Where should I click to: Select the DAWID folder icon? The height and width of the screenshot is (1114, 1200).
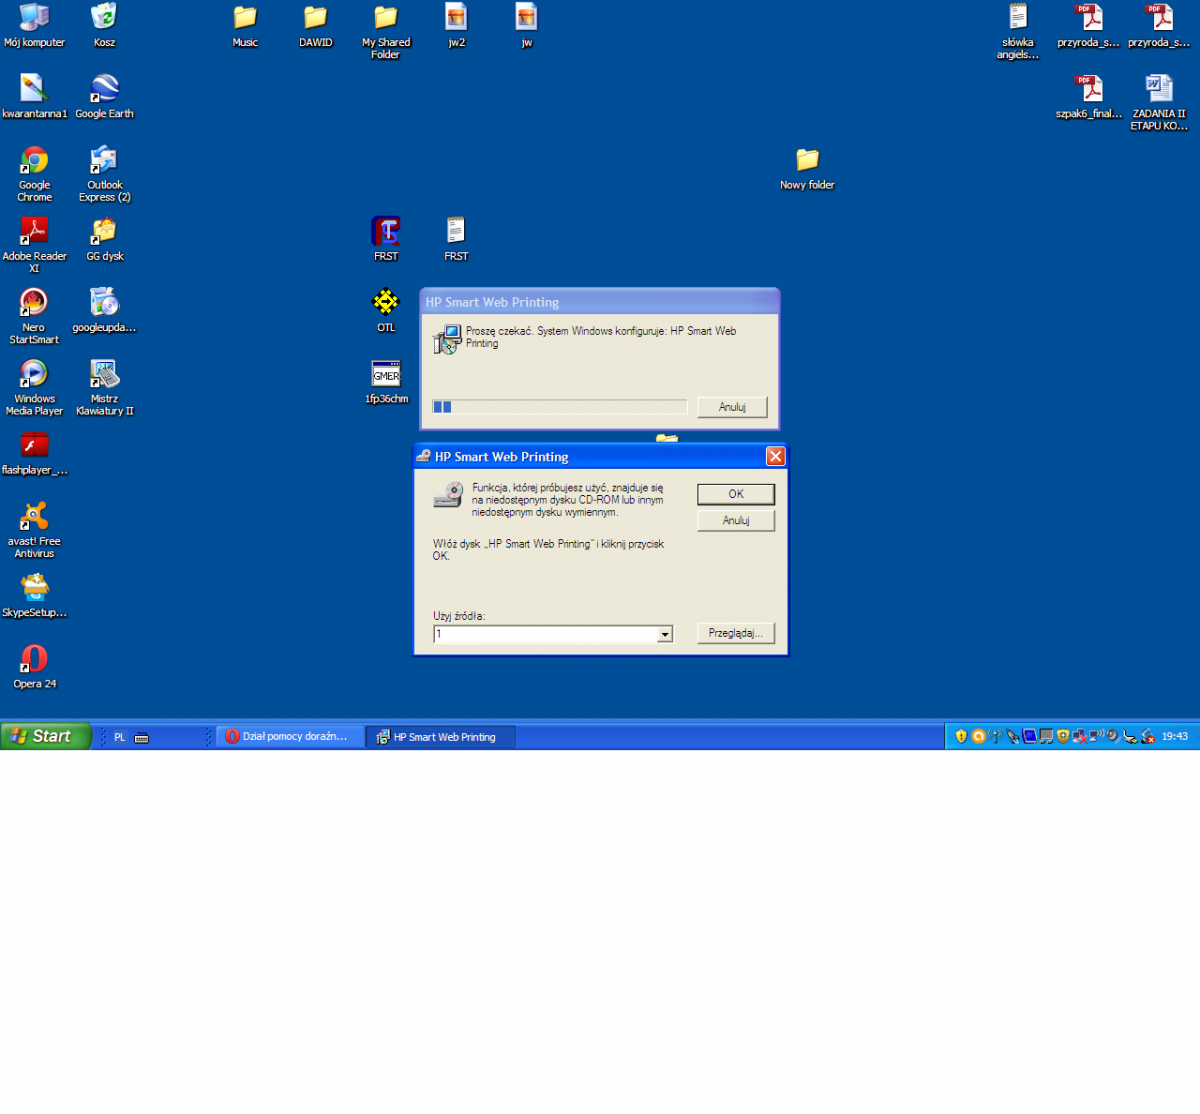tap(316, 26)
